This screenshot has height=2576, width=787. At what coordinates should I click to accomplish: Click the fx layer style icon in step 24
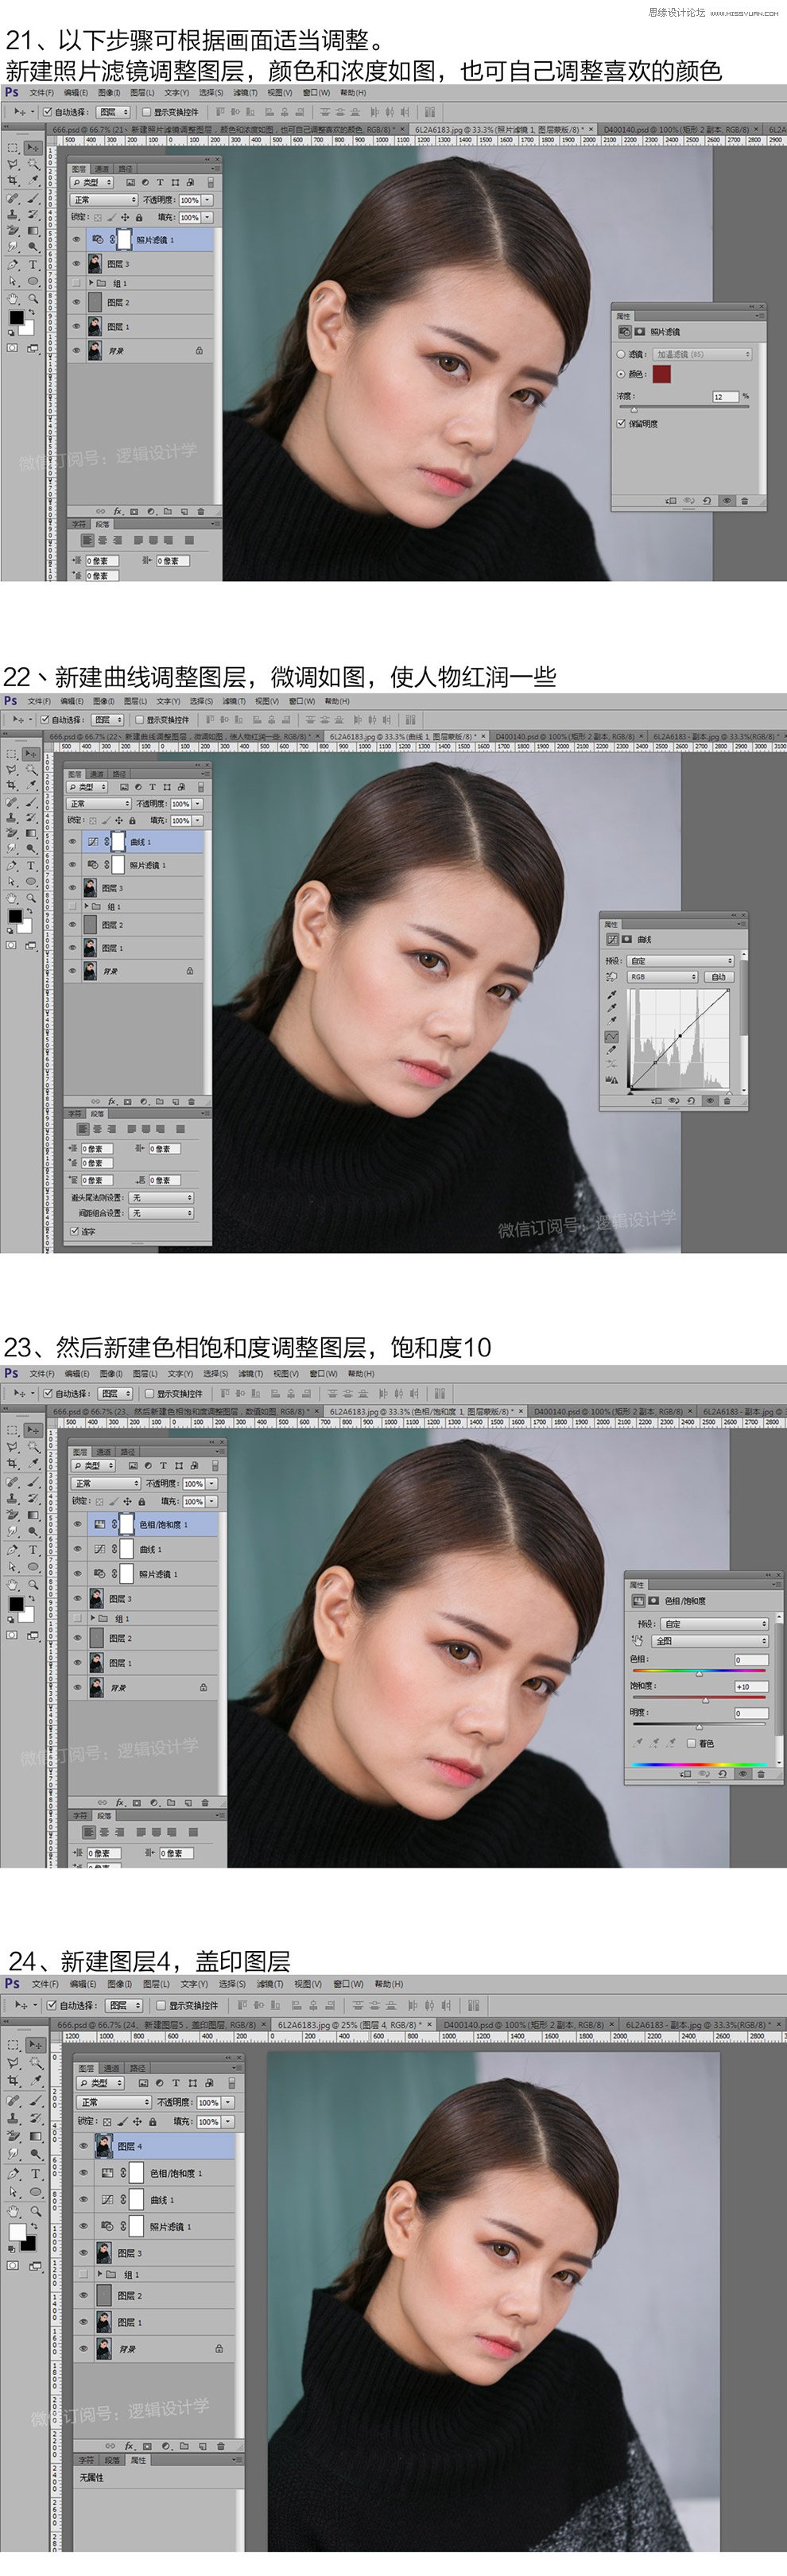tap(129, 2446)
